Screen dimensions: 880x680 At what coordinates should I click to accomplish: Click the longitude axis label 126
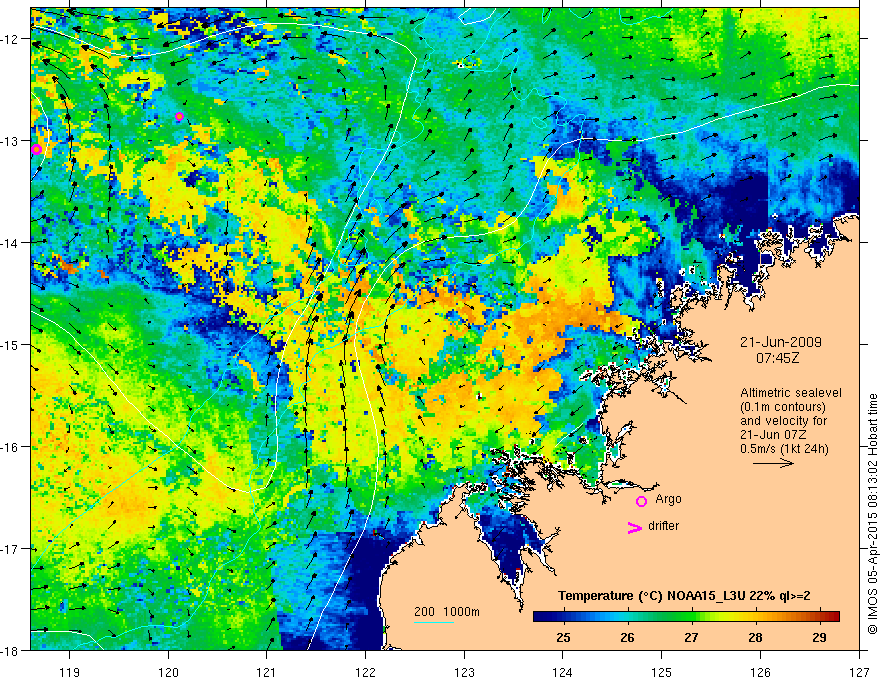760,672
